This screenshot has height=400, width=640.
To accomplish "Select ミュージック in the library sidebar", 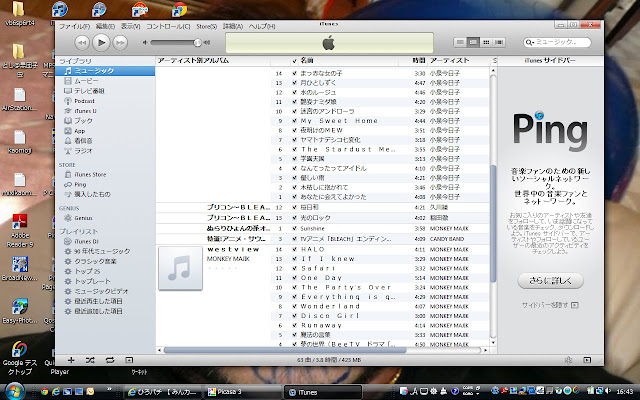I will 105,71.
